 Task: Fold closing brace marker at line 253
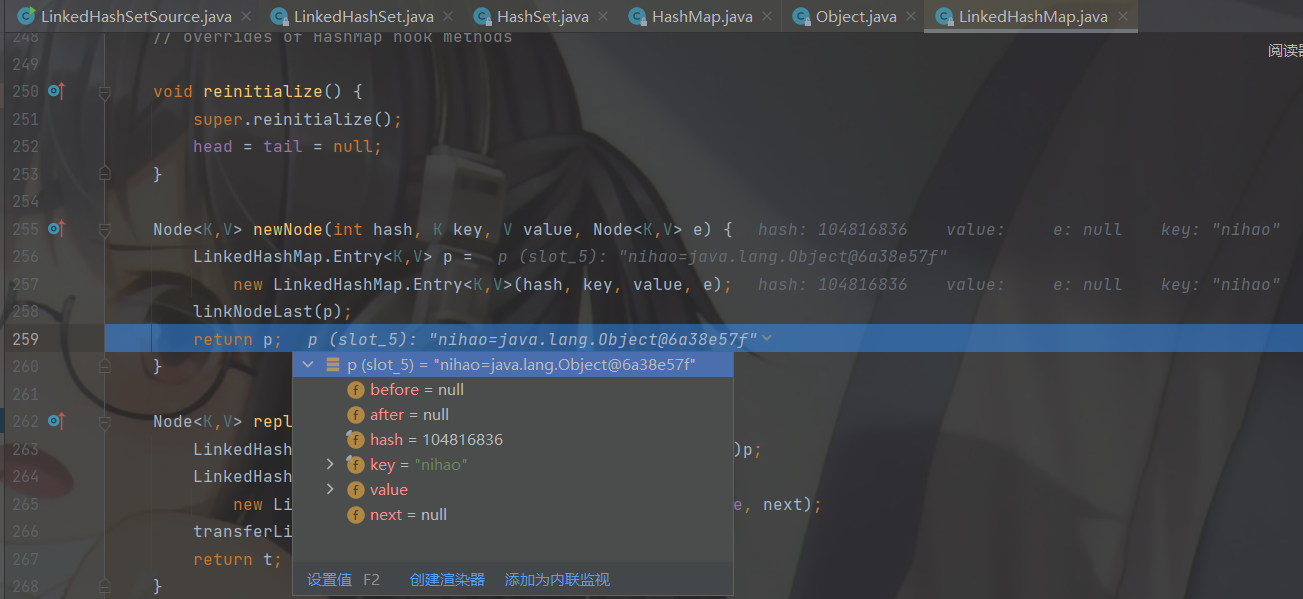pos(104,174)
